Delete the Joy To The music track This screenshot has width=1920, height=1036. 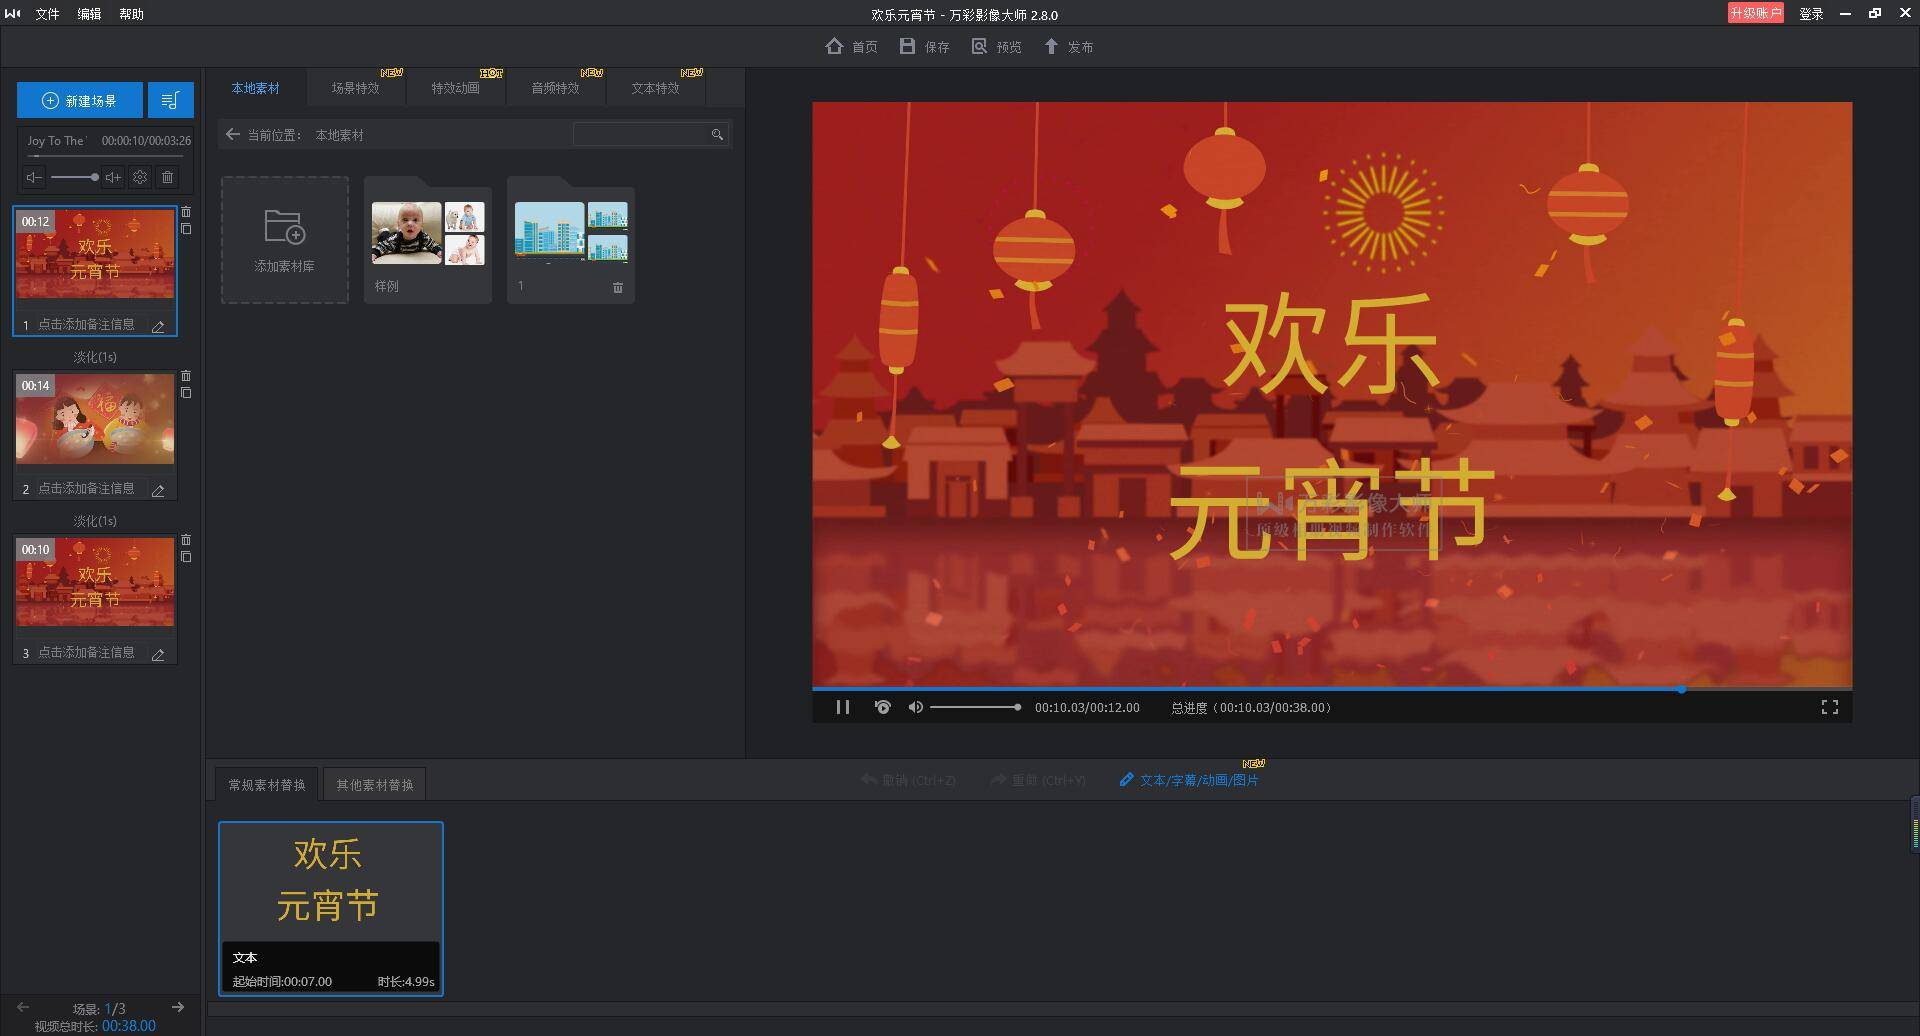(x=167, y=177)
